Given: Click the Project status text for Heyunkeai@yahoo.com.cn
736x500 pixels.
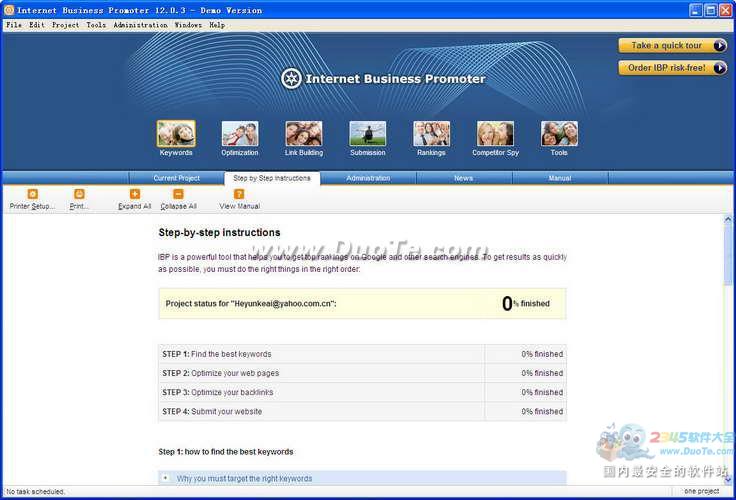Looking at the screenshot, I should [251, 304].
